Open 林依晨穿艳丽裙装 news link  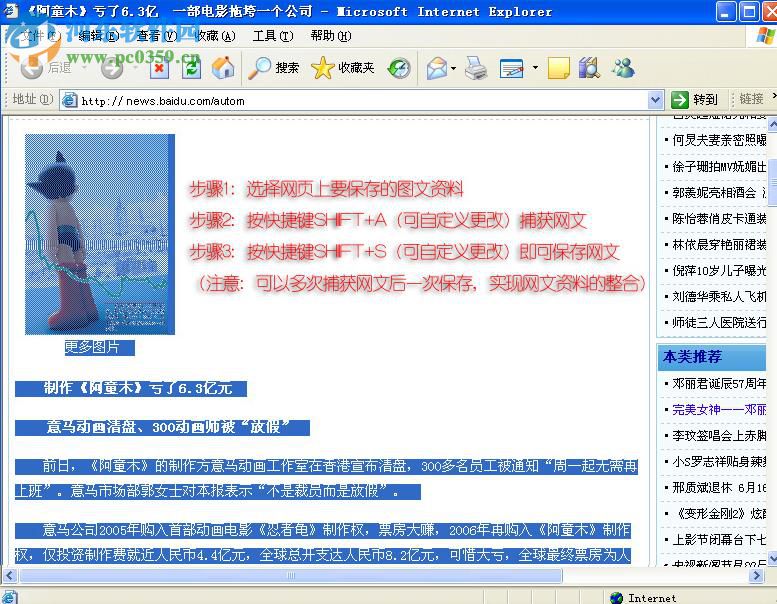pyautogui.click(x=719, y=245)
